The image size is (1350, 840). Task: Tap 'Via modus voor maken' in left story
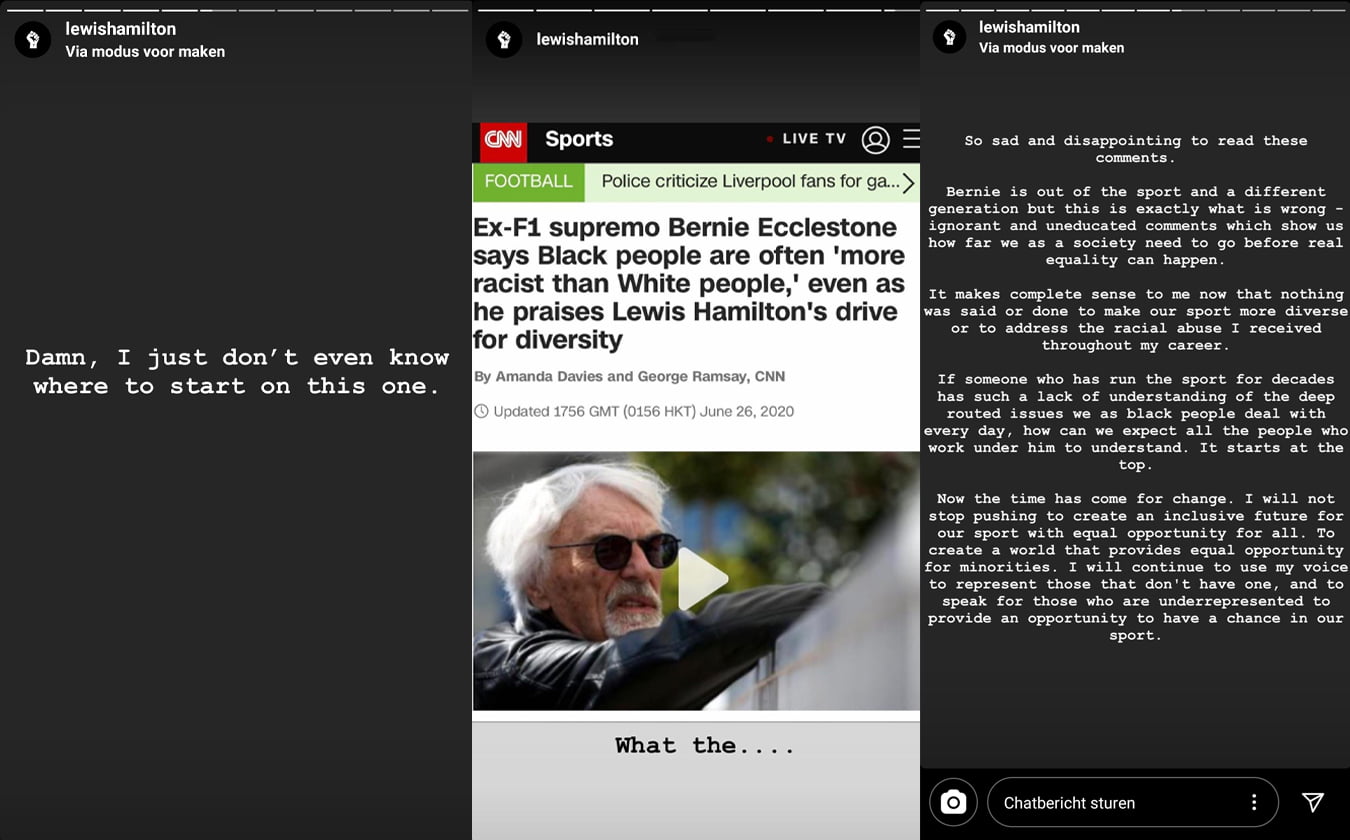[x=145, y=52]
